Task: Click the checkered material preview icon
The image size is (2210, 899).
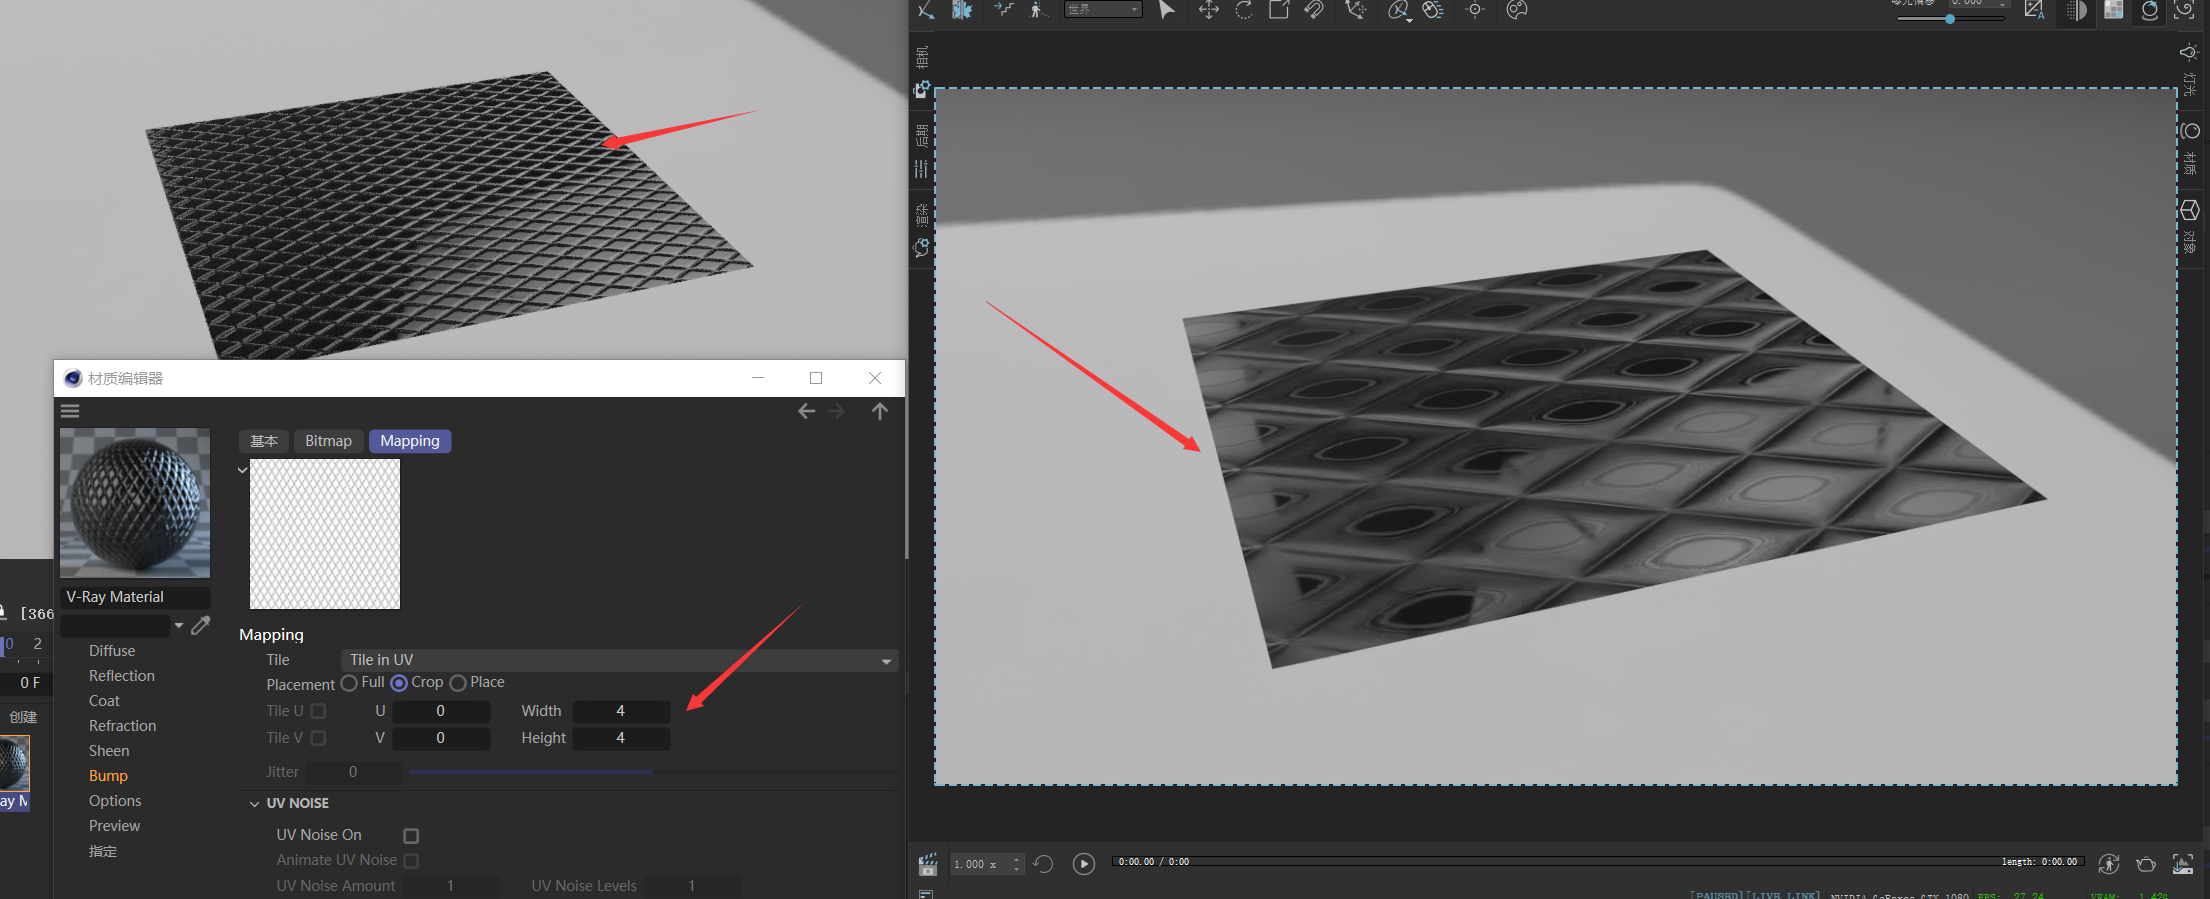Action: 2113,10
